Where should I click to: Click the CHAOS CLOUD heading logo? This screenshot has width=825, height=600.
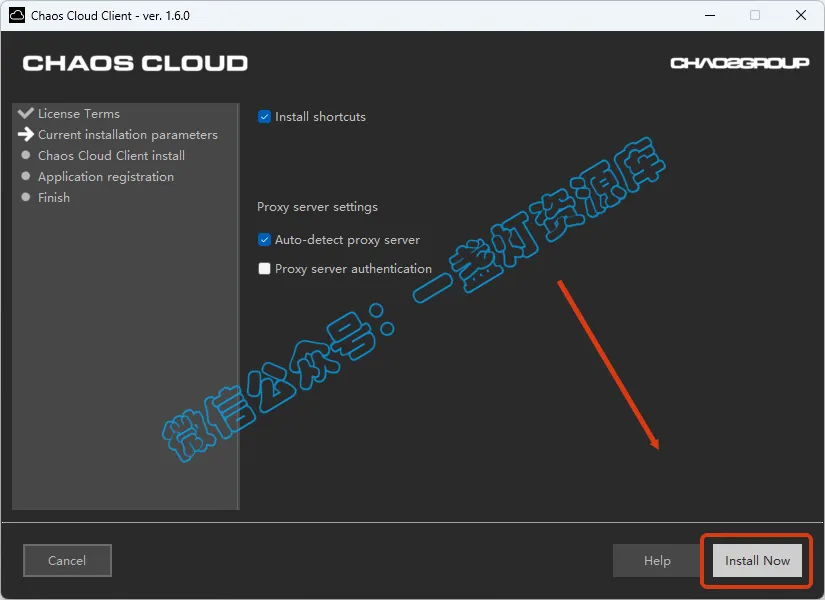click(135, 63)
